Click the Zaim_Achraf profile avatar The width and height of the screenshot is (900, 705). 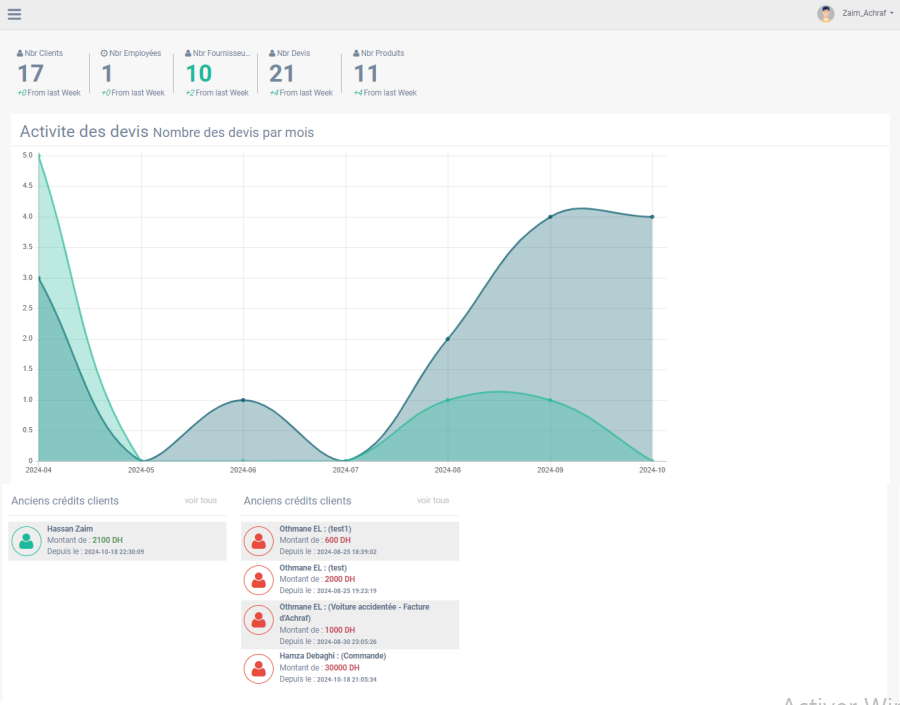click(826, 14)
